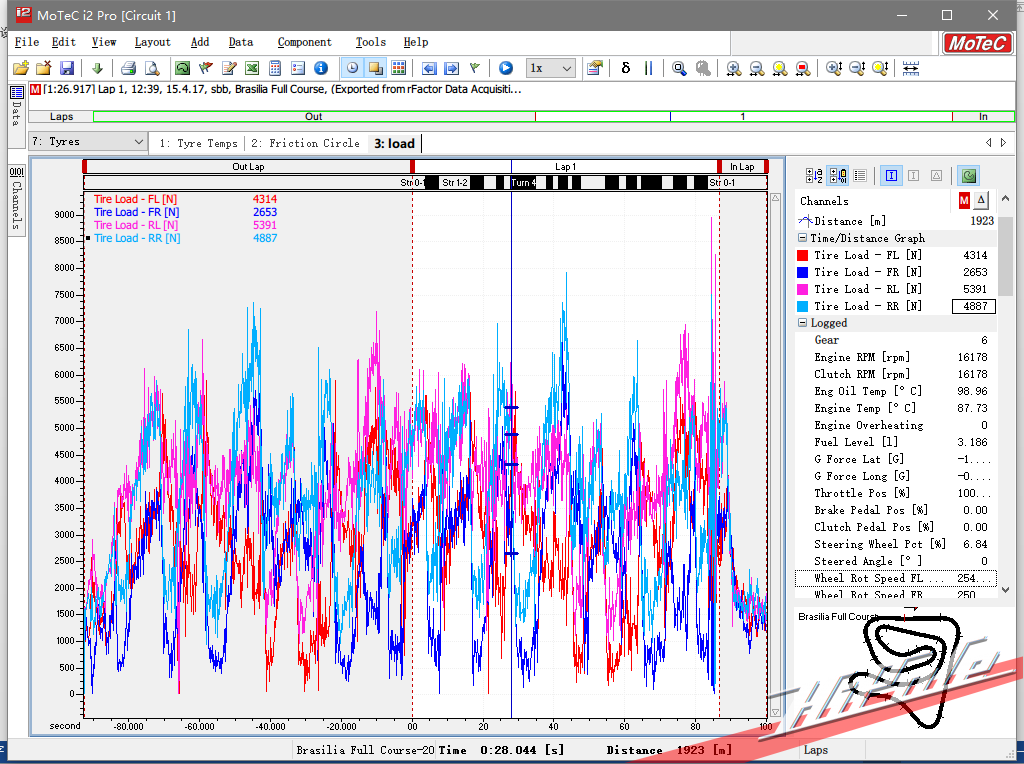Collapse the Logged channels group
1024x764 pixels.
click(802, 323)
